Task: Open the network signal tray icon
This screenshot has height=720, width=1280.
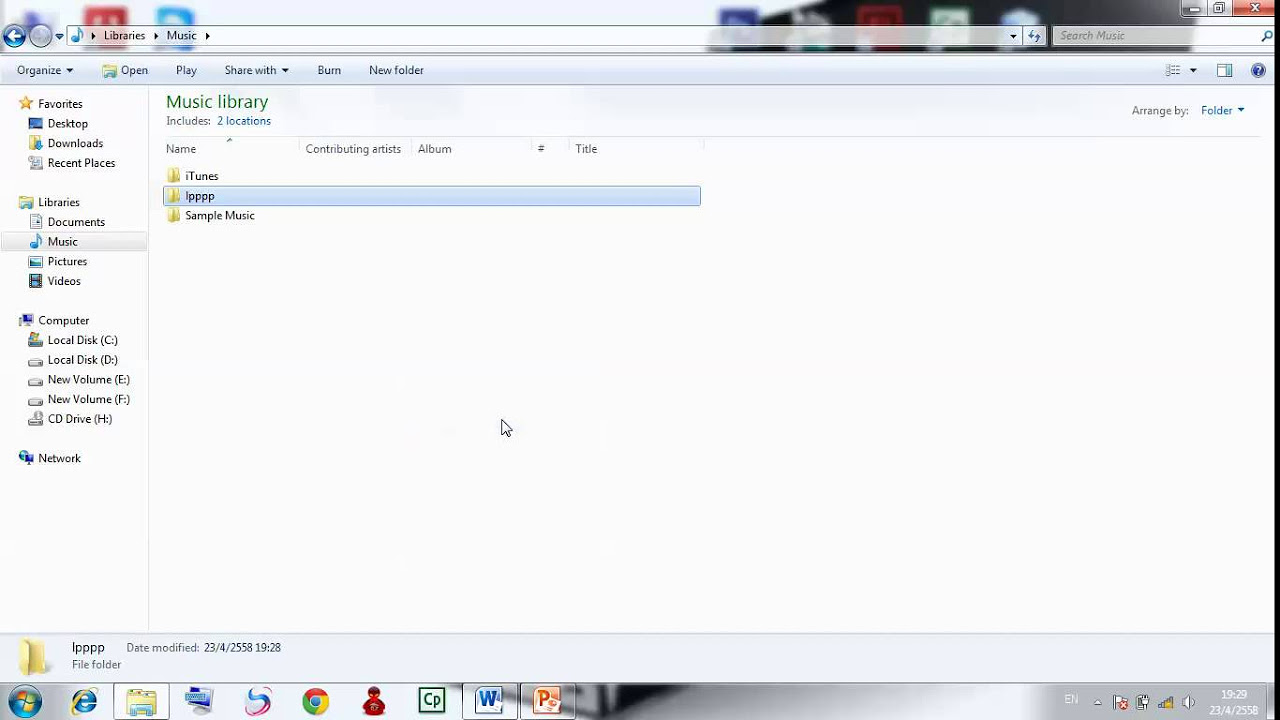Action: tap(1165, 702)
